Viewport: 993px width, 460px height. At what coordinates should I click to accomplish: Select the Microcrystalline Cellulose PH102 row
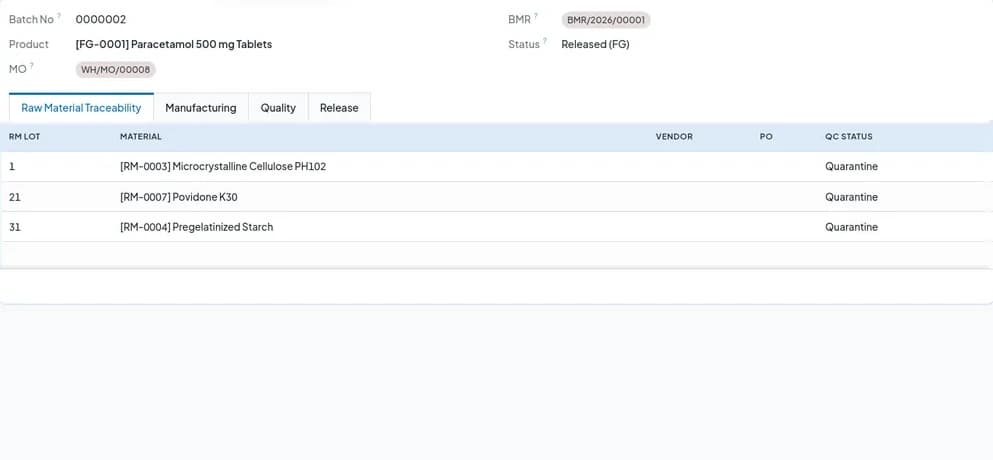click(x=494, y=167)
